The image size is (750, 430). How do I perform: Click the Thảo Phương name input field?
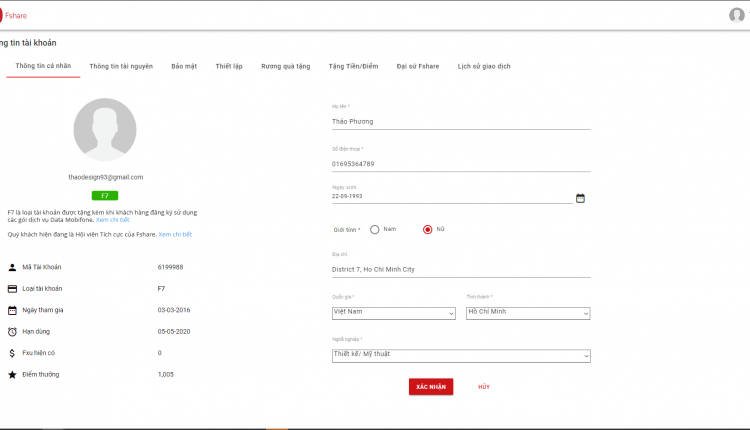pyautogui.click(x=461, y=121)
